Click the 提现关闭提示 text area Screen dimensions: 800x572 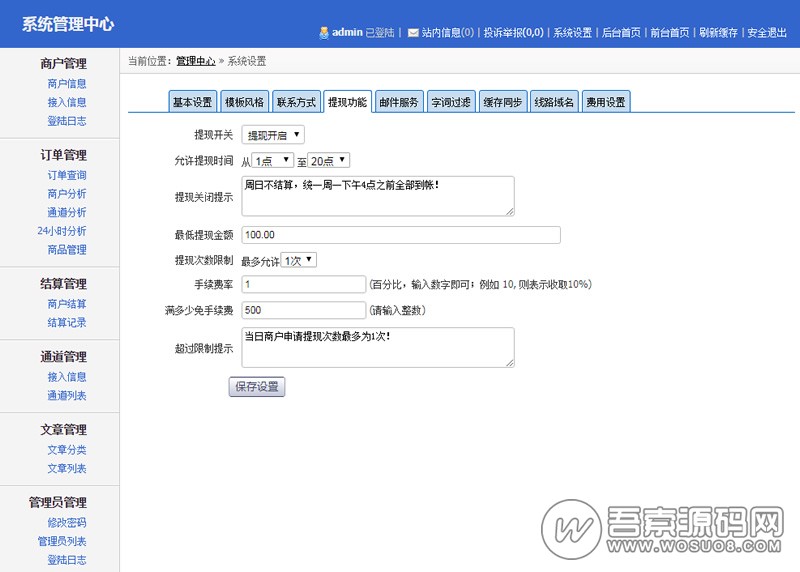point(377,196)
